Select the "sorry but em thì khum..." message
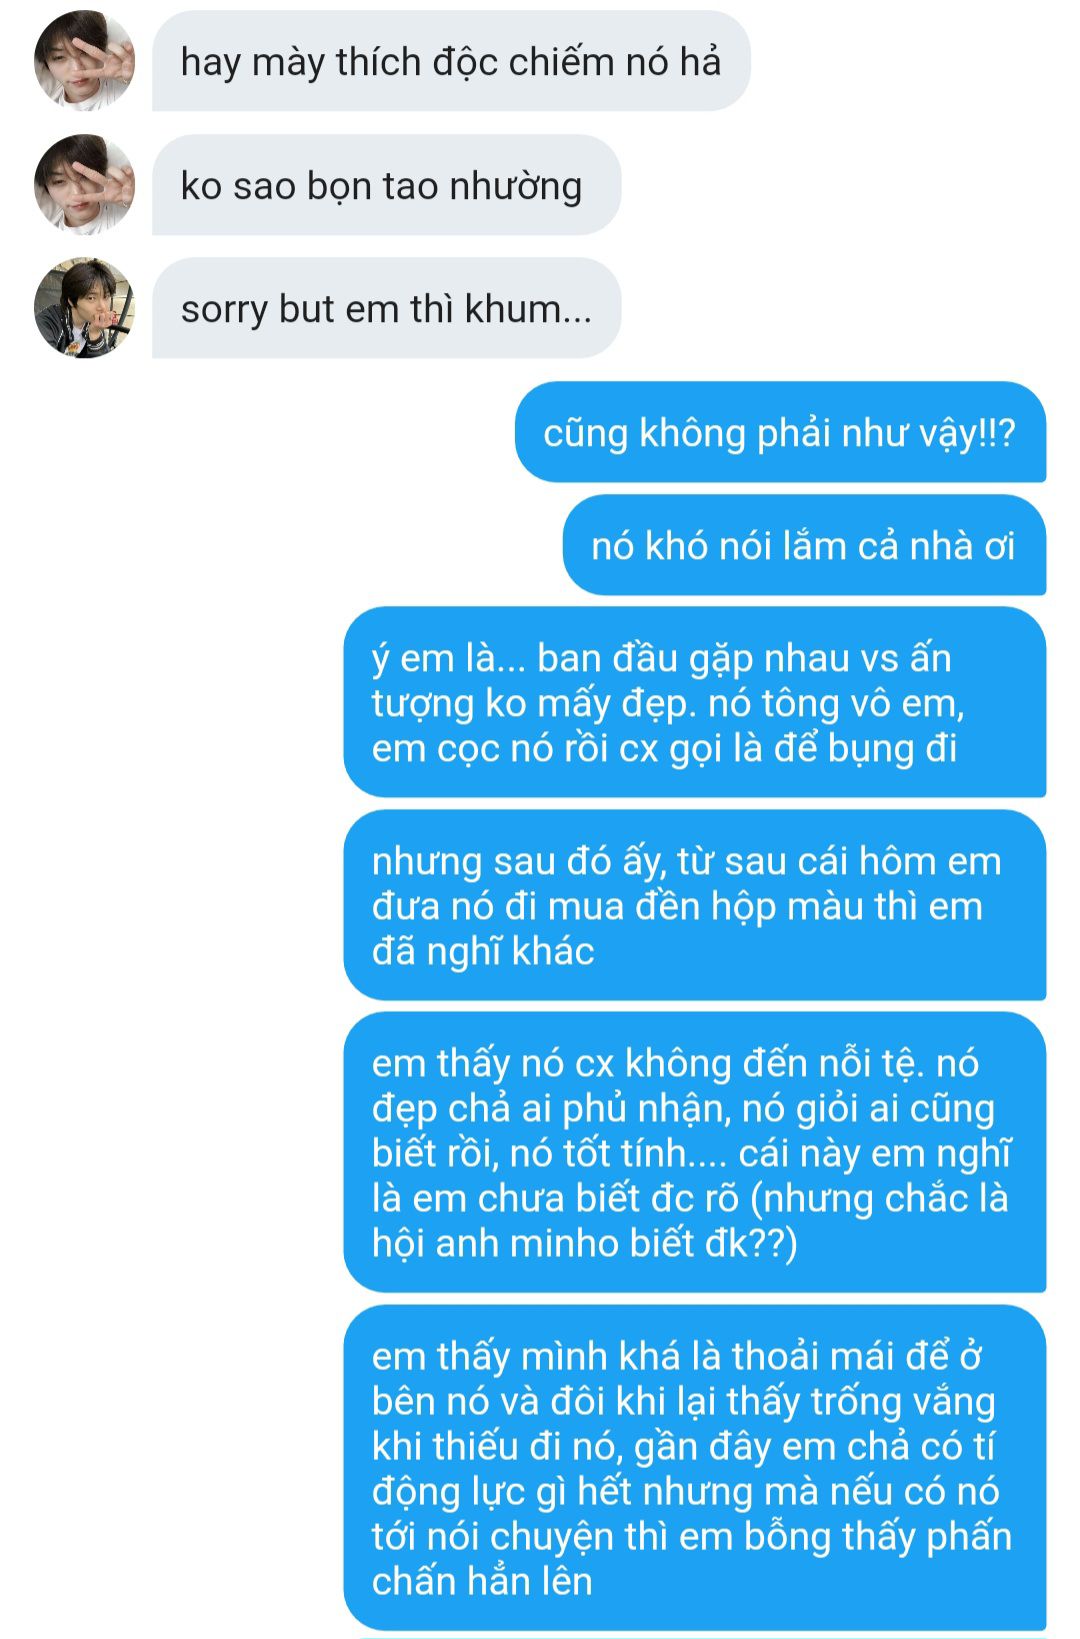This screenshot has height=1639, width=1080. tap(386, 308)
